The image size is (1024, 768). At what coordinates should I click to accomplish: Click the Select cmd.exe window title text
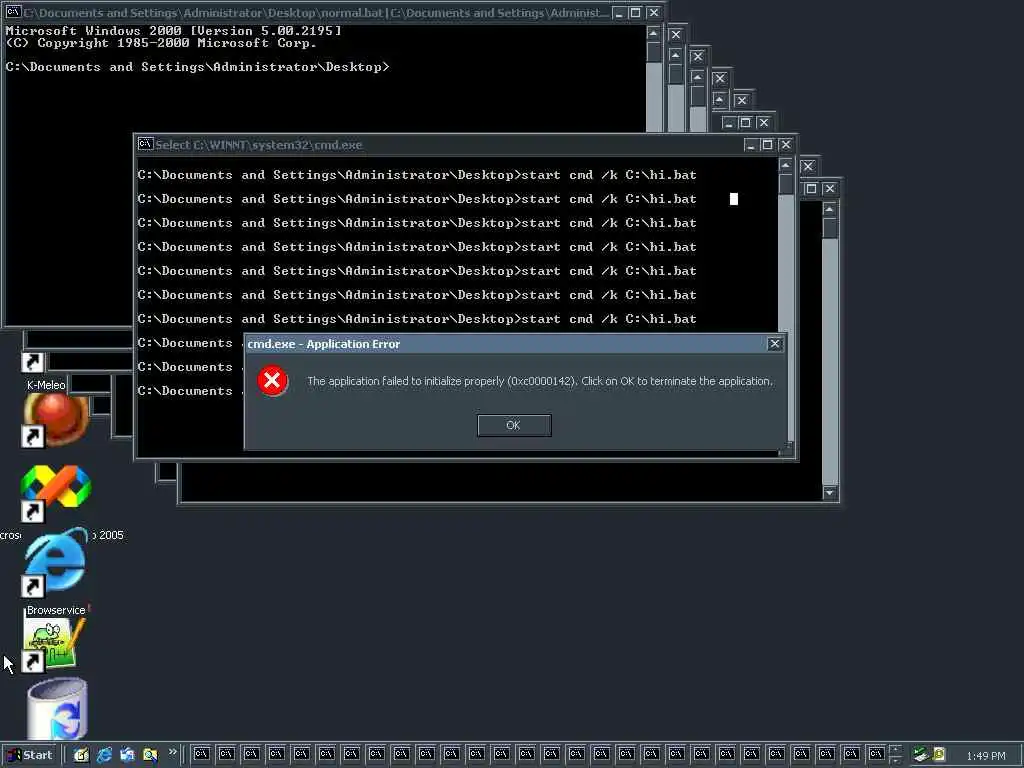pyautogui.click(x=259, y=145)
